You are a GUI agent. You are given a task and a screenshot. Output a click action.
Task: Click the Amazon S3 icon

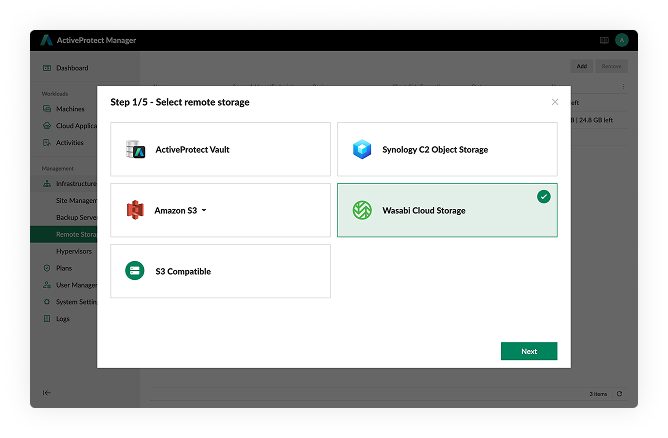(x=136, y=210)
